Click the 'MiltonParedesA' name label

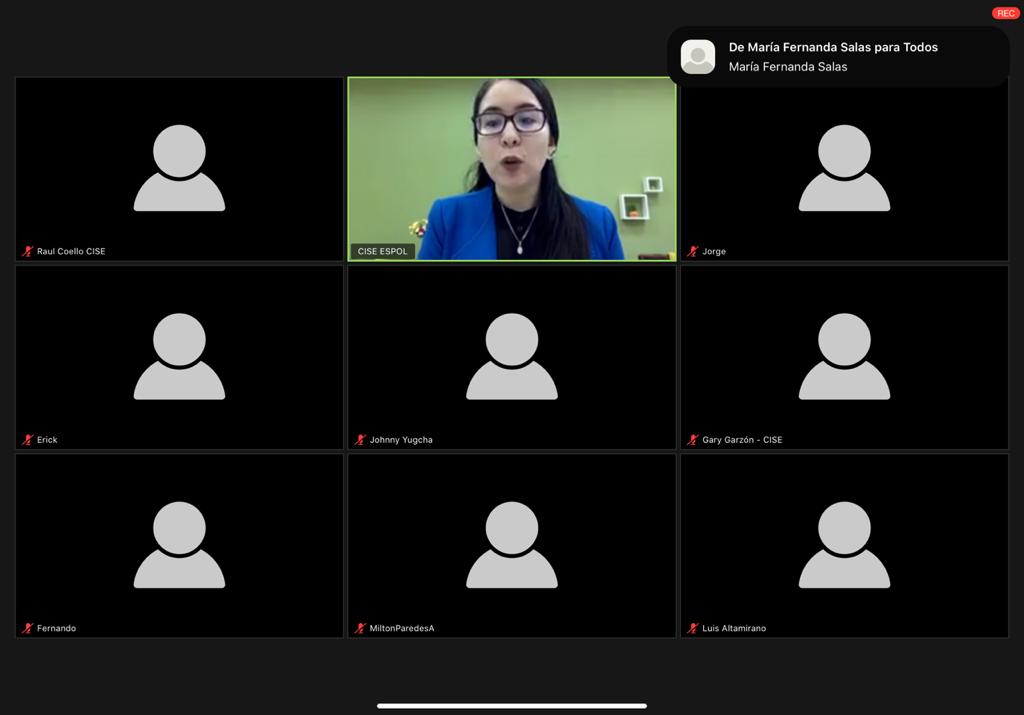click(402, 628)
